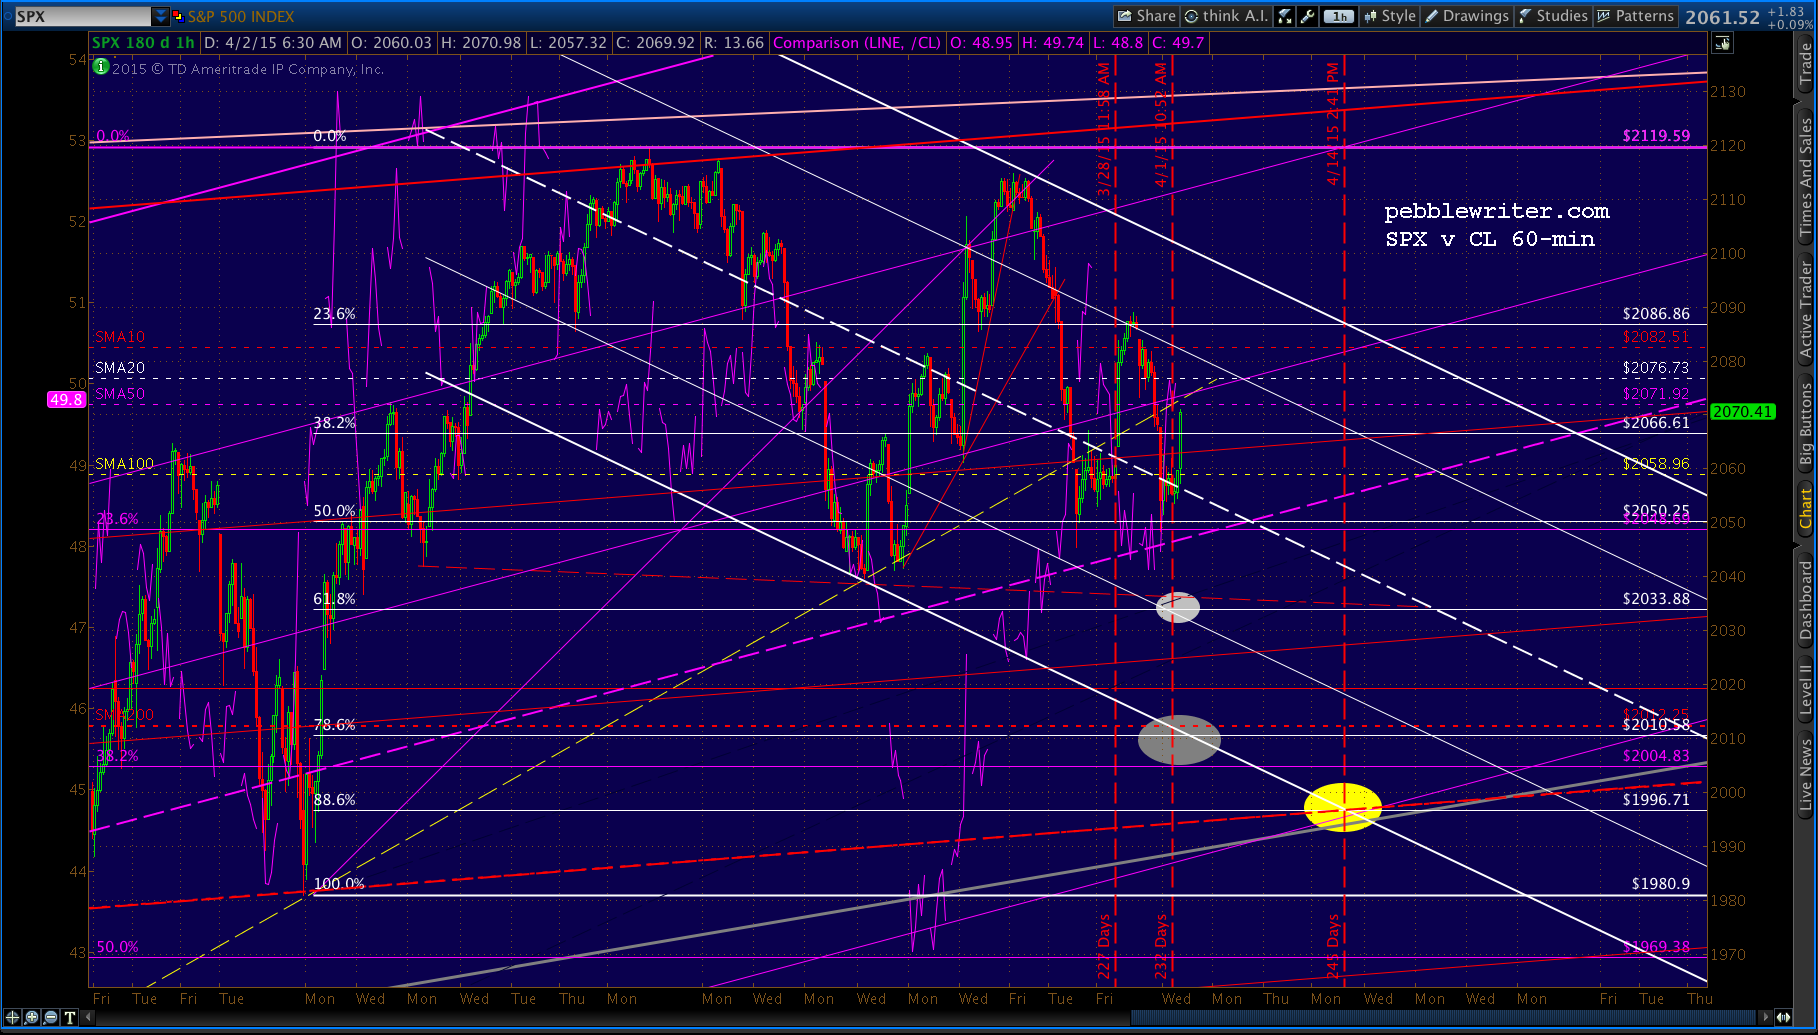The height and width of the screenshot is (1035, 1818).
Task: Click the expand time axis arrows icon
Action: [1782, 1017]
